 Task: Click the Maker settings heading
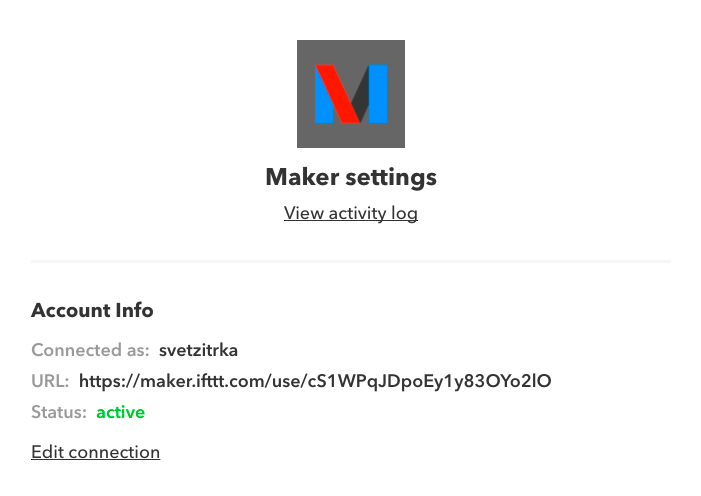[x=351, y=177]
